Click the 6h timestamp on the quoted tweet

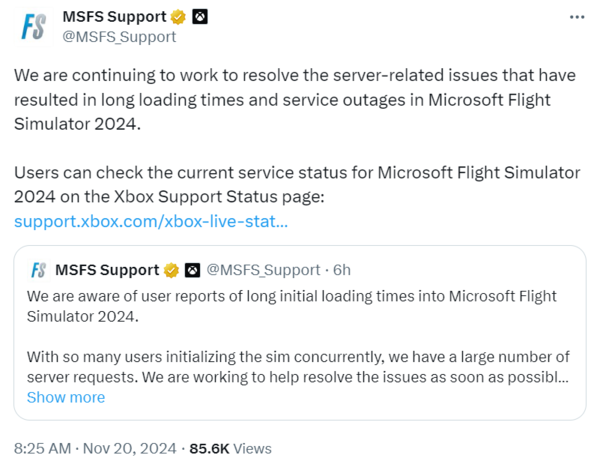pyautogui.click(x=341, y=270)
